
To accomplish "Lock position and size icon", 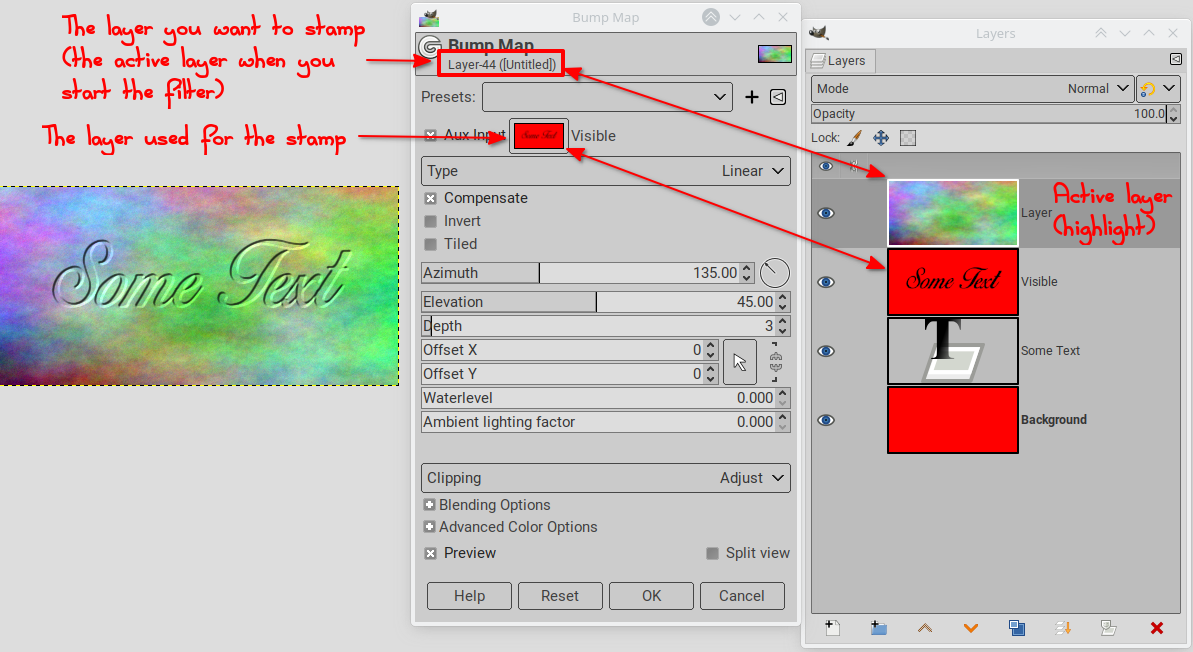I will [881, 138].
